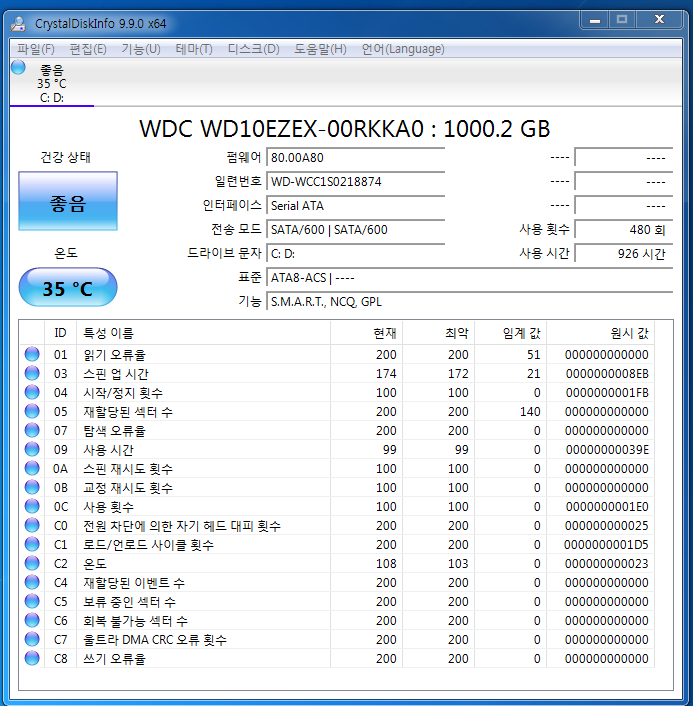Click the status icon for 읽기 오류율 row

click(x=32, y=354)
